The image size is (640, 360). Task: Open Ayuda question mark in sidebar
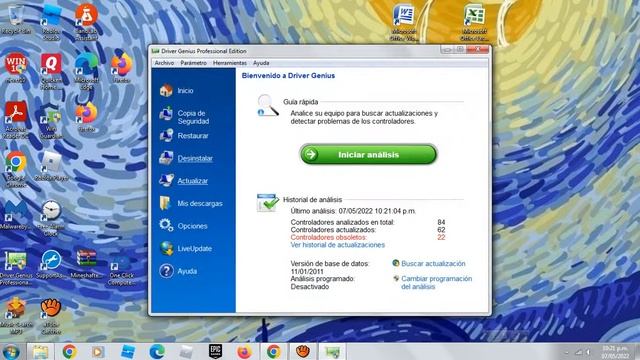click(x=178, y=271)
